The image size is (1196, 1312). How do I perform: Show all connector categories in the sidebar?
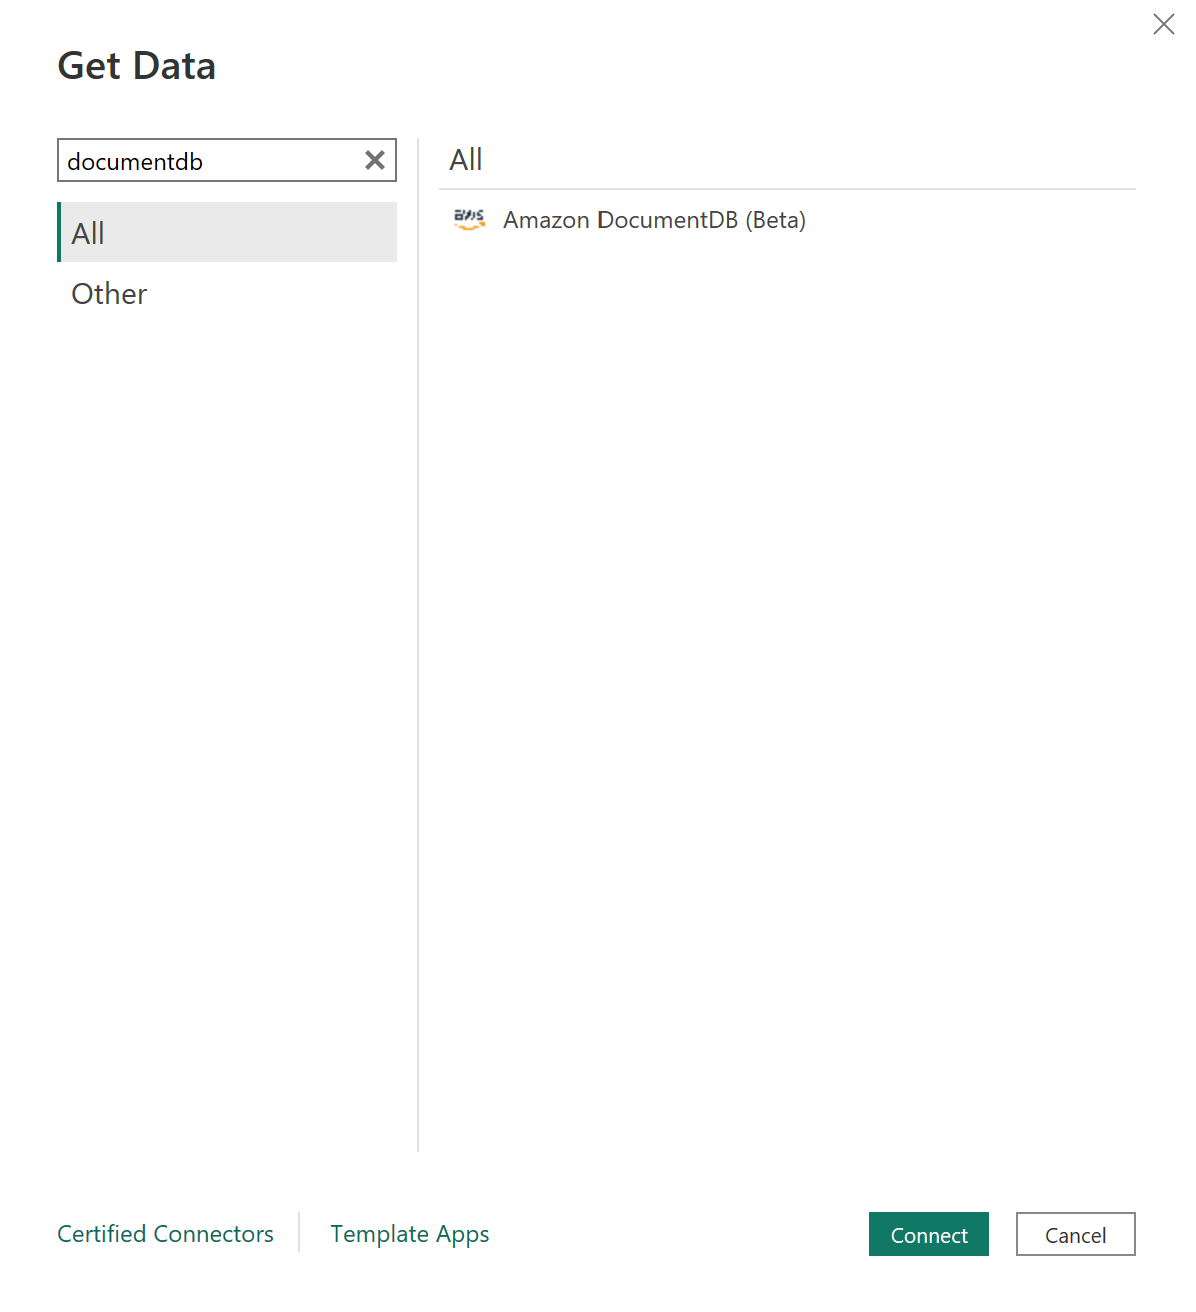228,232
